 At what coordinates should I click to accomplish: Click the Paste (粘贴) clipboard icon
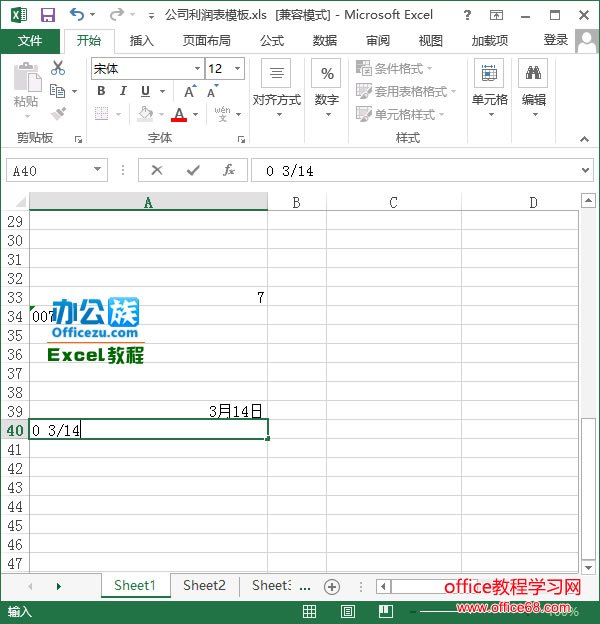click(27, 78)
